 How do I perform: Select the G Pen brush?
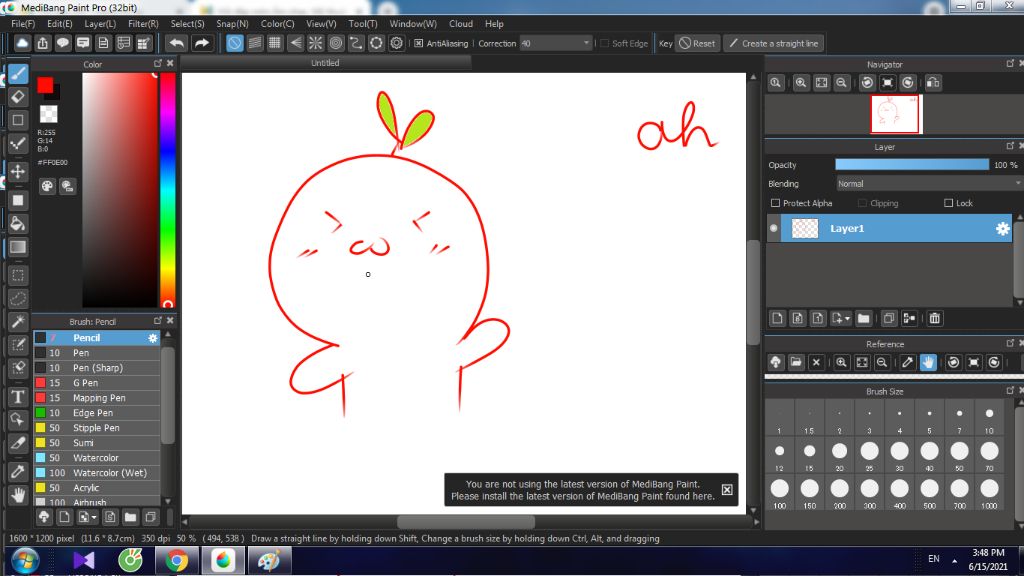coord(97,383)
